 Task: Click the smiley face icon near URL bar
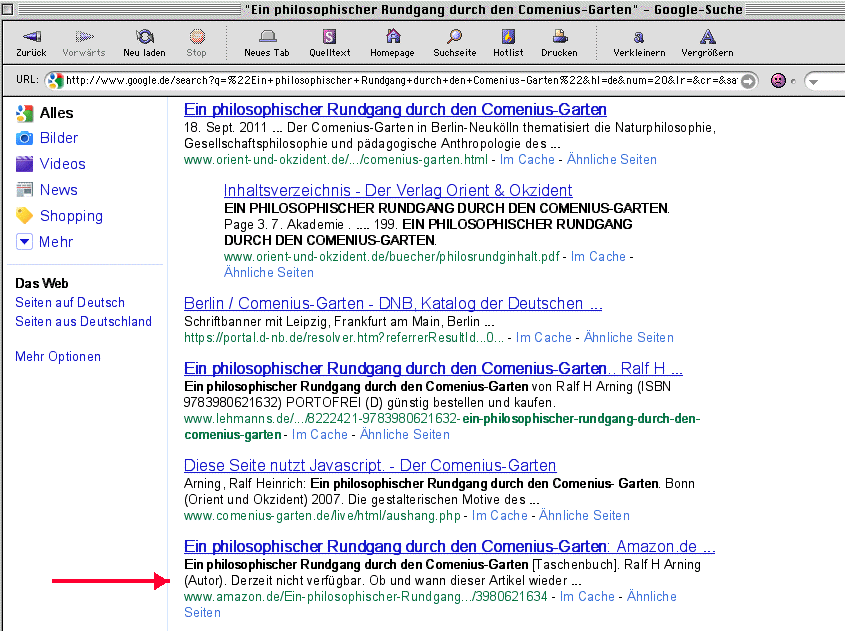(778, 80)
